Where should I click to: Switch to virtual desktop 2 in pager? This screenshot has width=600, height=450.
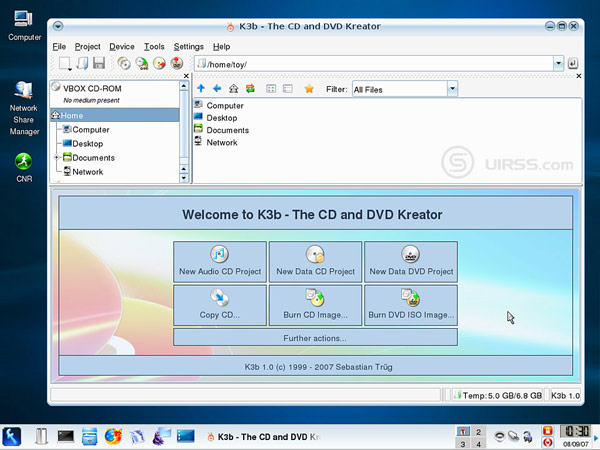(x=478, y=431)
